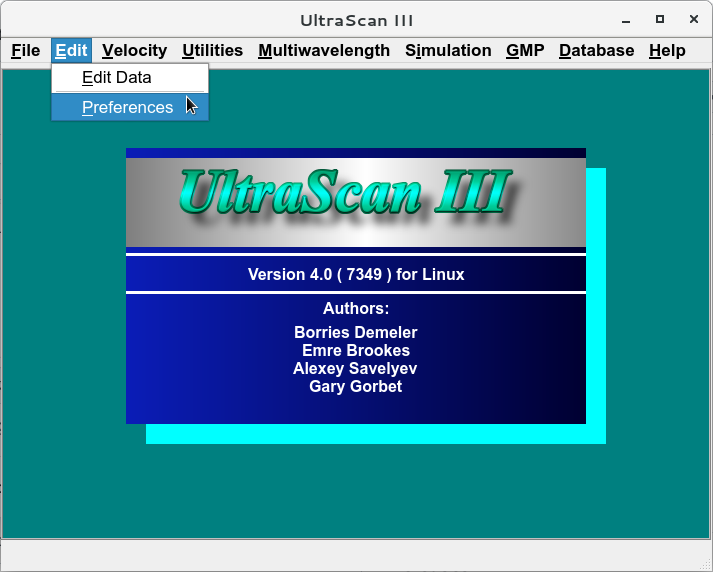Open the GMP menu
This screenshot has height=572, width=713.
(525, 50)
